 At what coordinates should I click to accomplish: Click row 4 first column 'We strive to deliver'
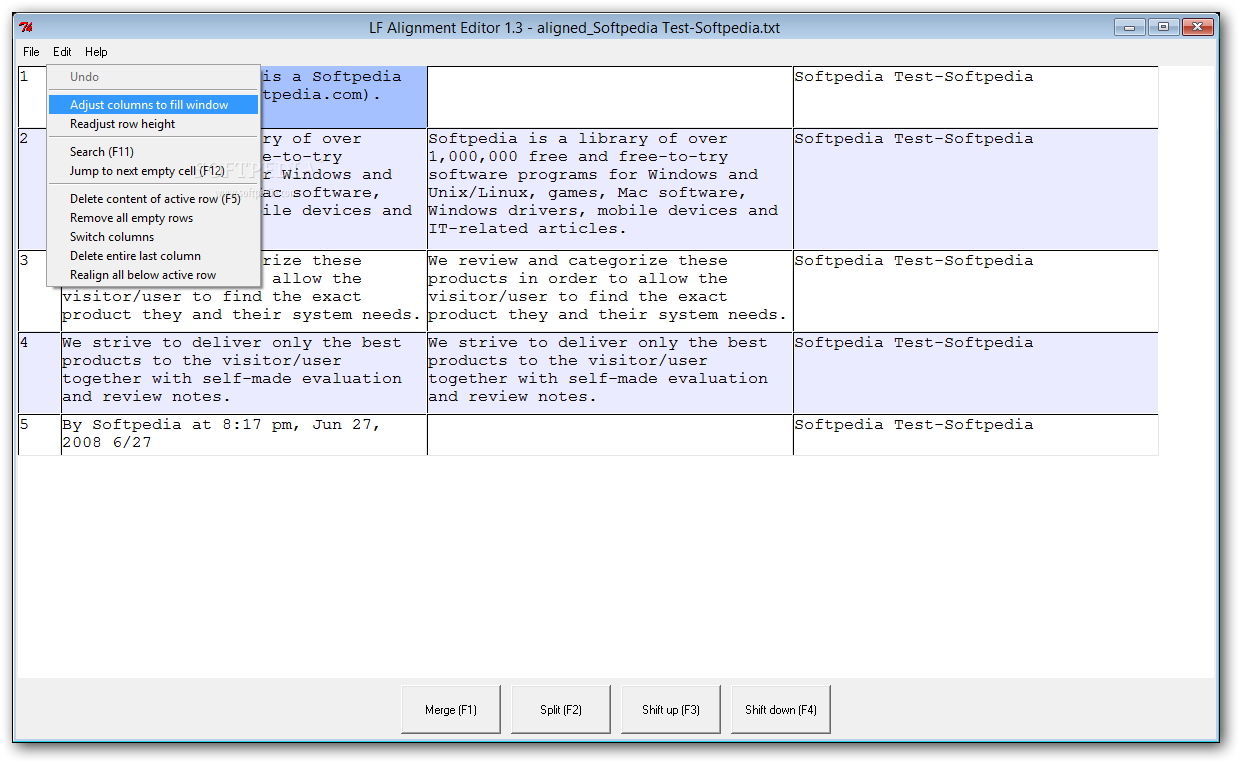coord(244,373)
